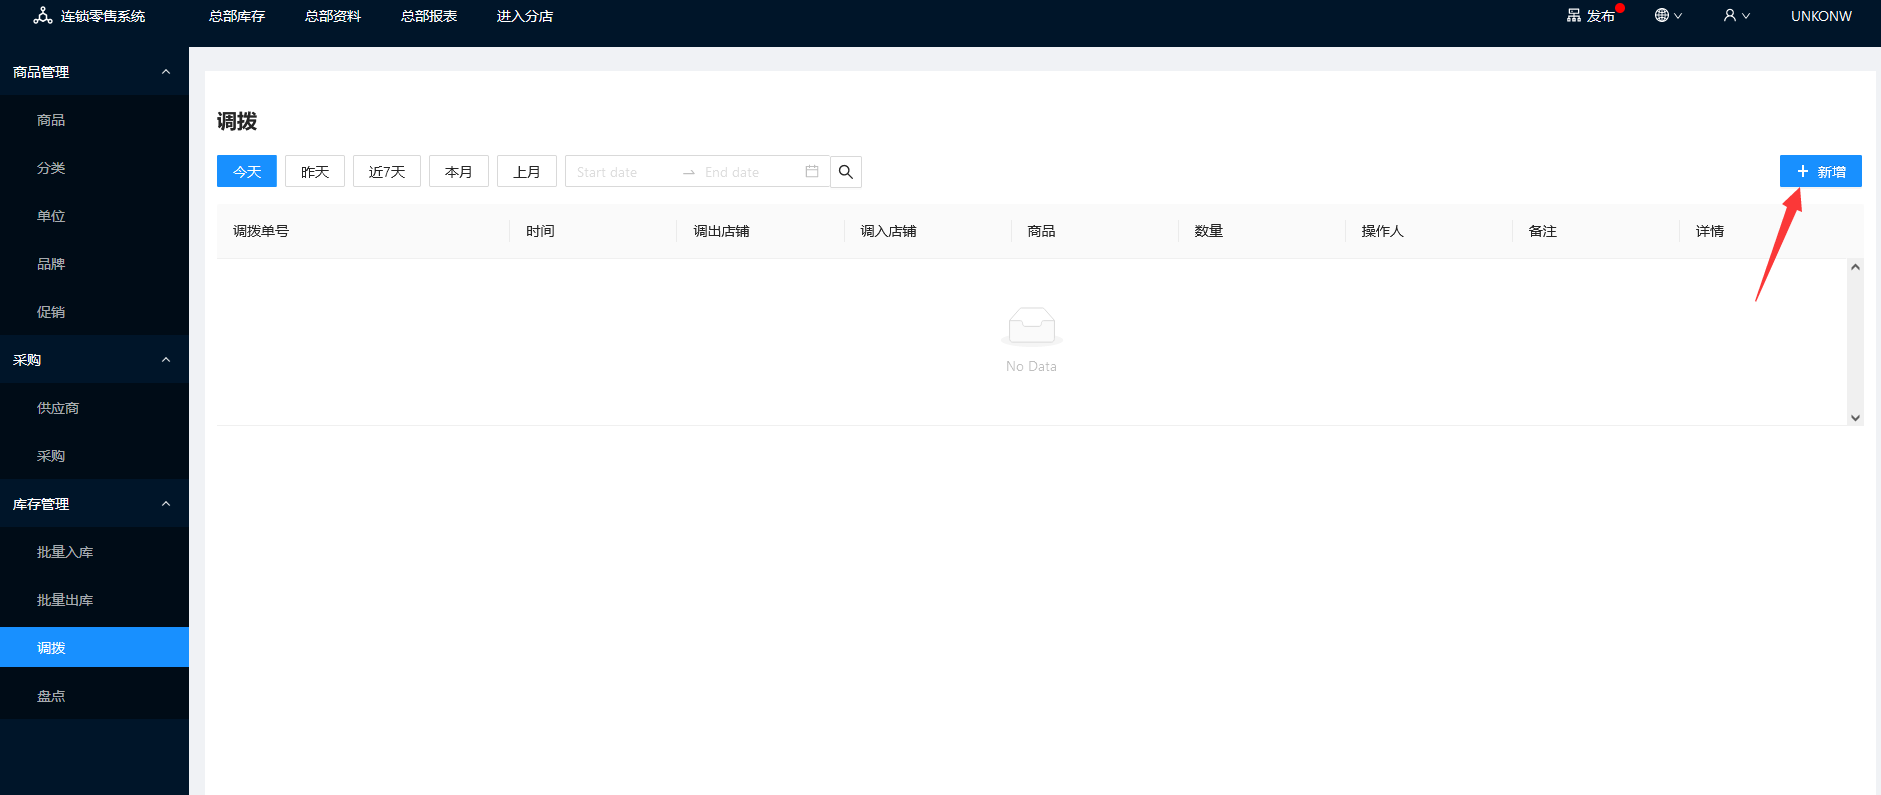The height and width of the screenshot is (795, 1881).
Task: Filter by 上月
Action: point(527,171)
